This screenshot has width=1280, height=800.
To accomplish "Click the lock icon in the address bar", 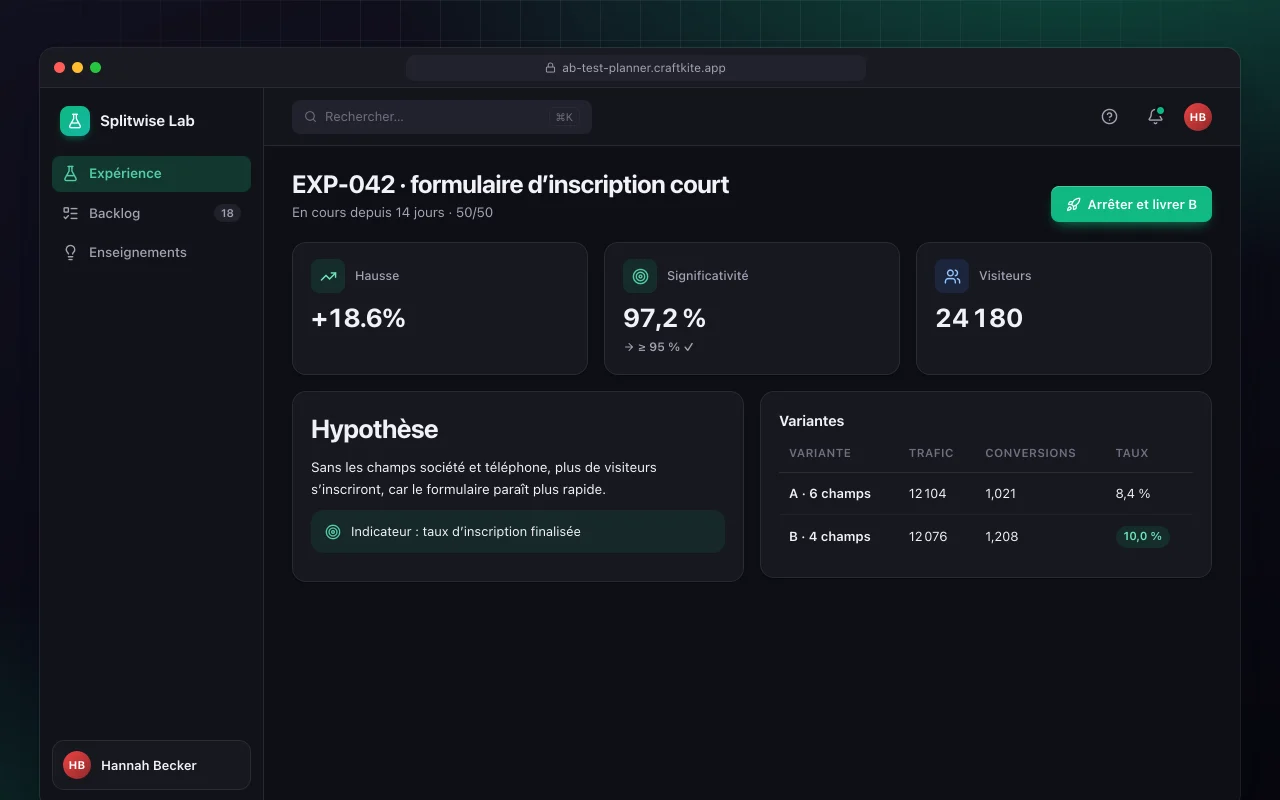I will [550, 68].
